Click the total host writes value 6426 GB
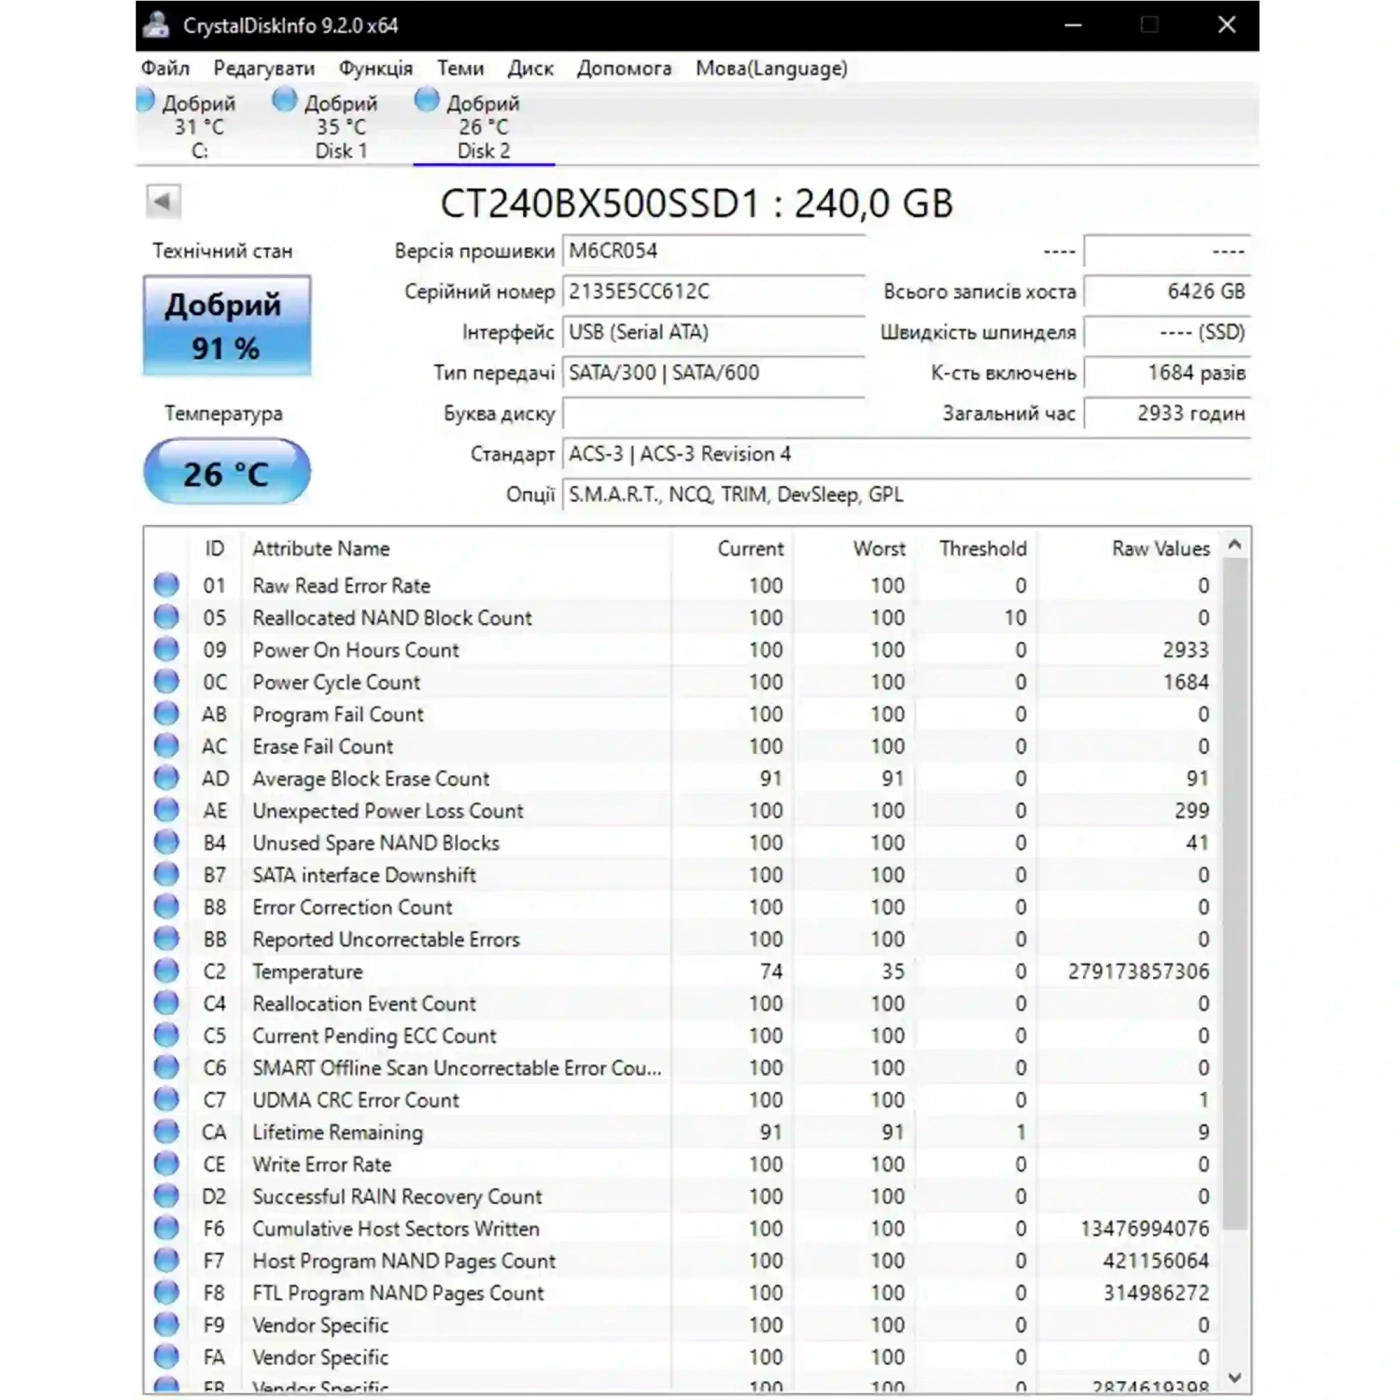This screenshot has height=1400, width=1400. 1167,291
